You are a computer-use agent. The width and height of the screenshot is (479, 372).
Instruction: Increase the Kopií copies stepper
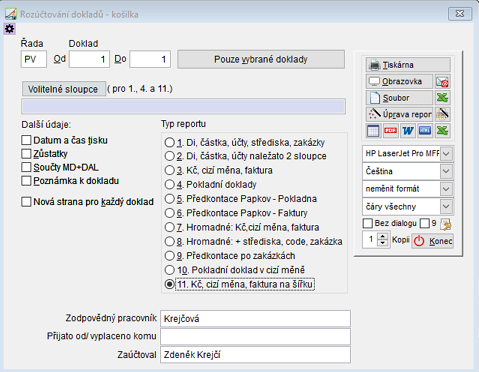click(383, 236)
